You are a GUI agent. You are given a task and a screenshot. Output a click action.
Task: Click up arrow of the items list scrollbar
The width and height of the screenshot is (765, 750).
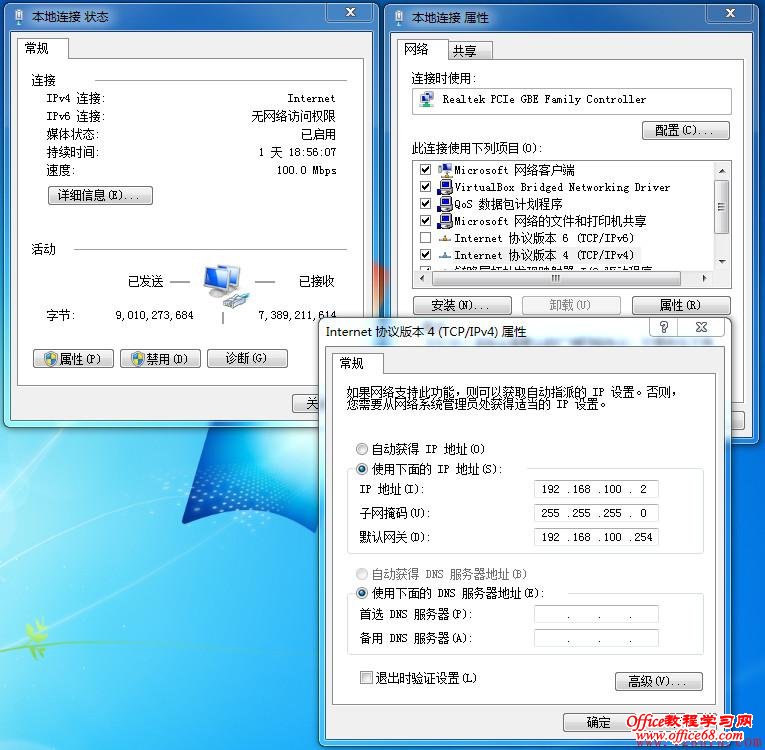723,171
